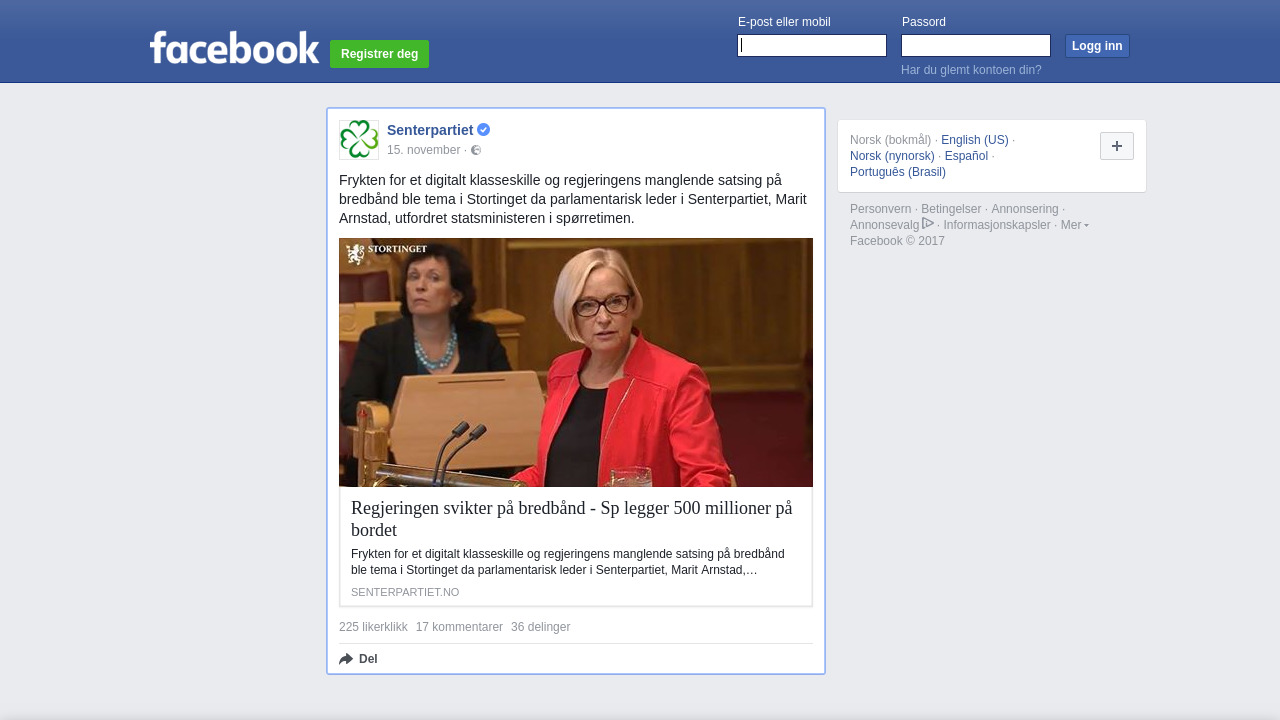Open Har du glemt kontoen din link
Viewport: 1280px width, 720px height.
point(971,70)
